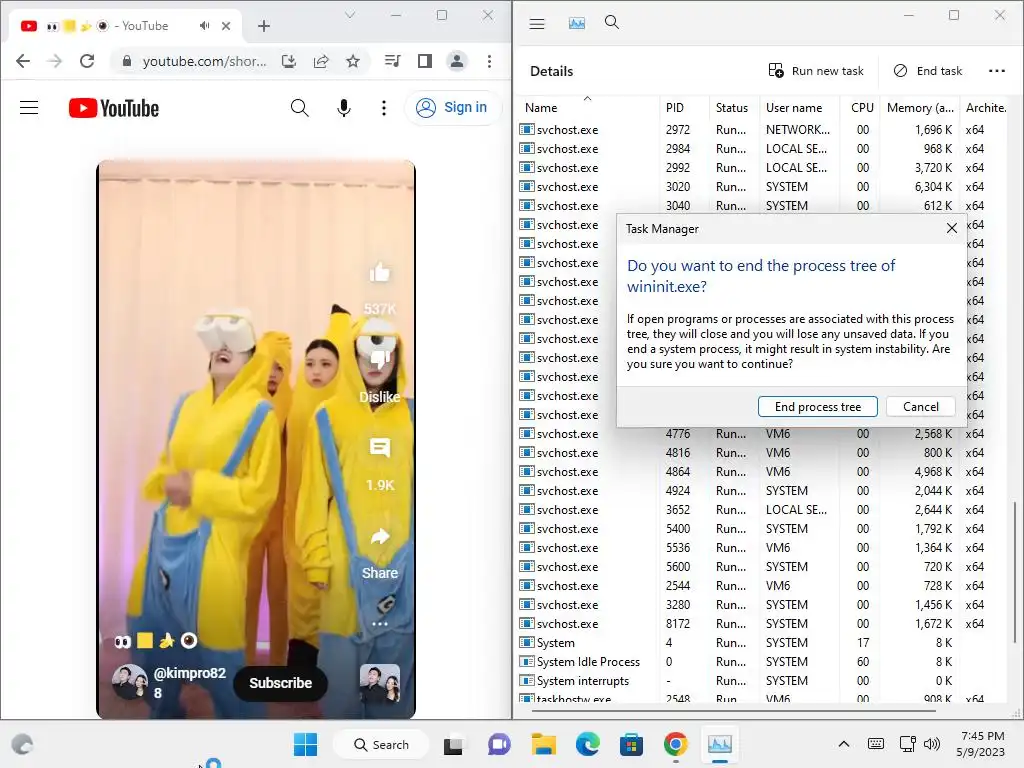This screenshot has height=768, width=1024.
Task: Show hidden tray icons chevron
Action: 844,744
